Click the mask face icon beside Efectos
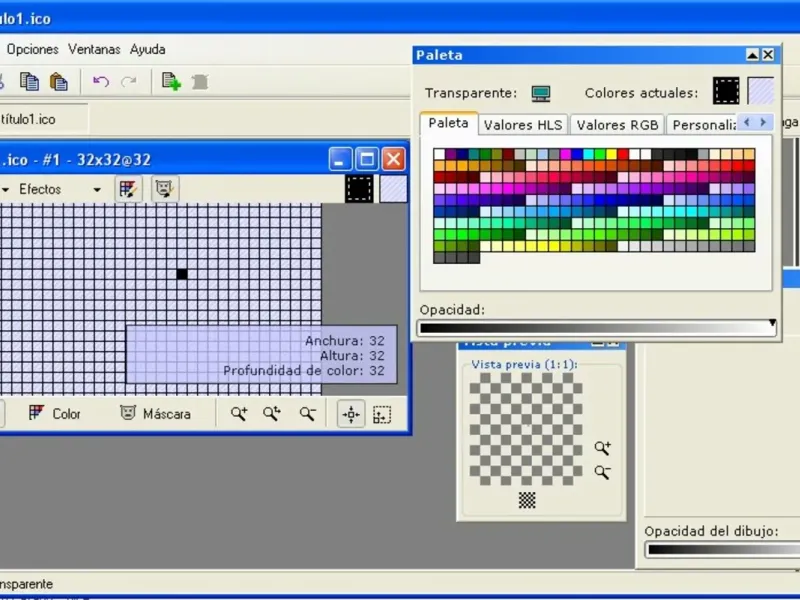 click(x=165, y=189)
